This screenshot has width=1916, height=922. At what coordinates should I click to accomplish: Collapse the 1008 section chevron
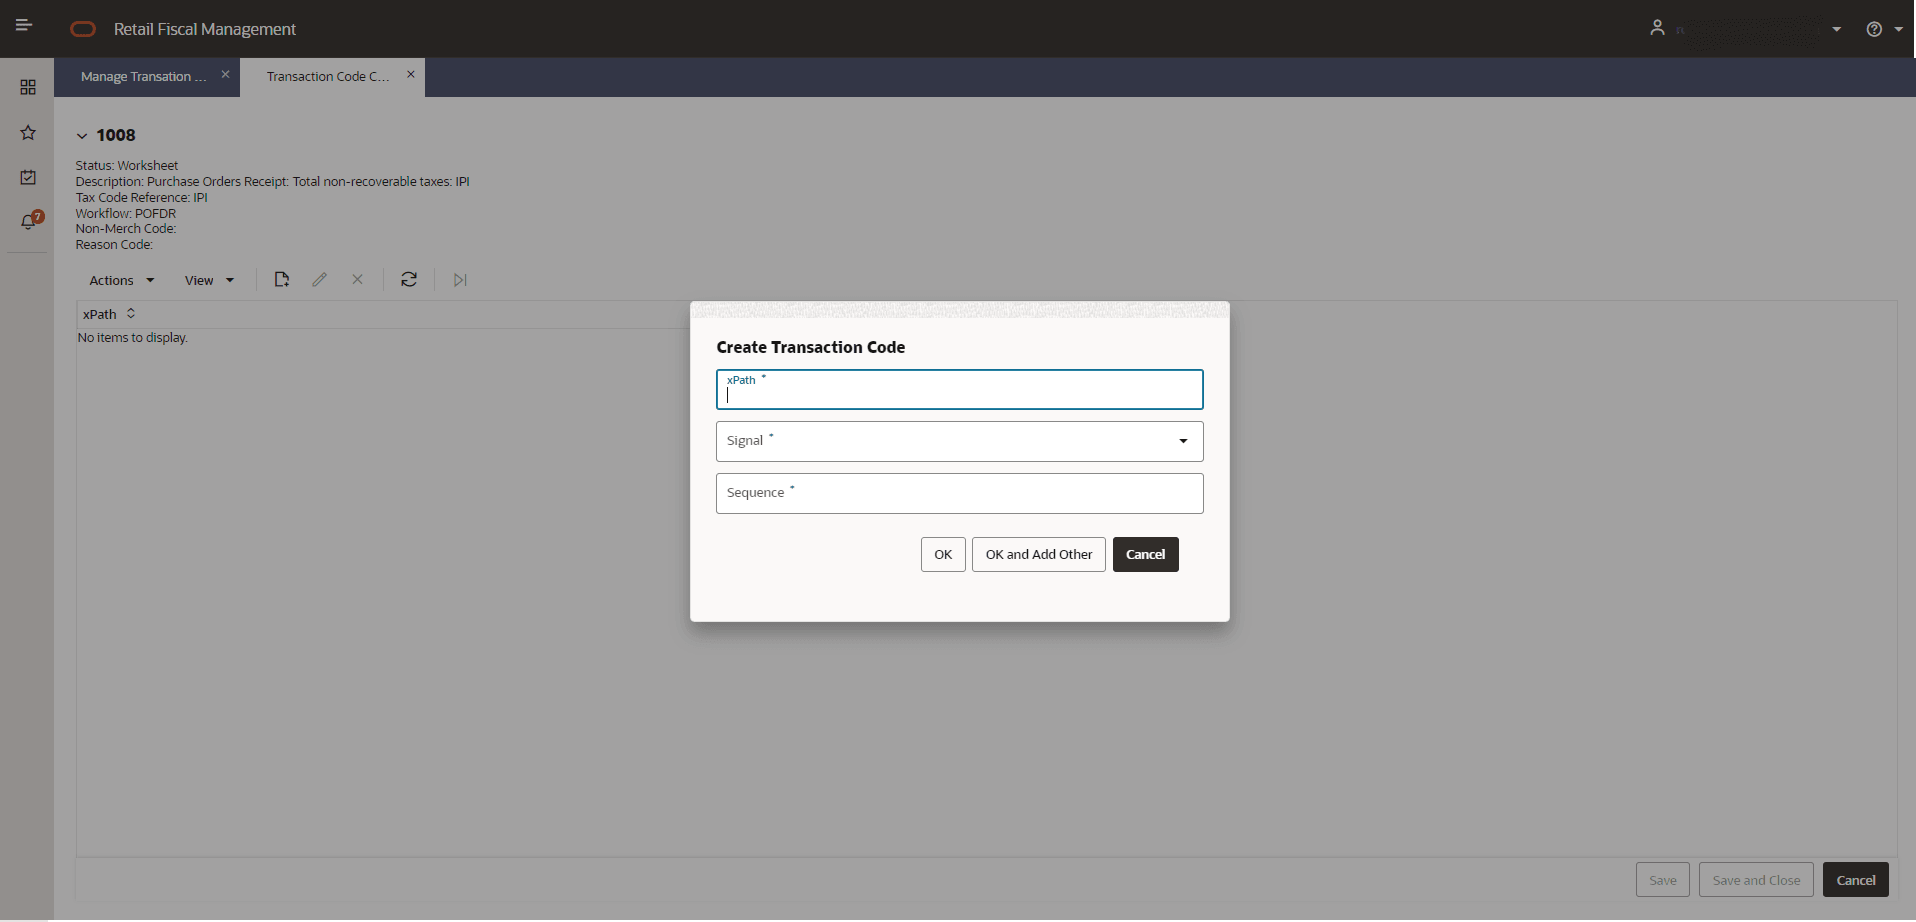point(82,136)
